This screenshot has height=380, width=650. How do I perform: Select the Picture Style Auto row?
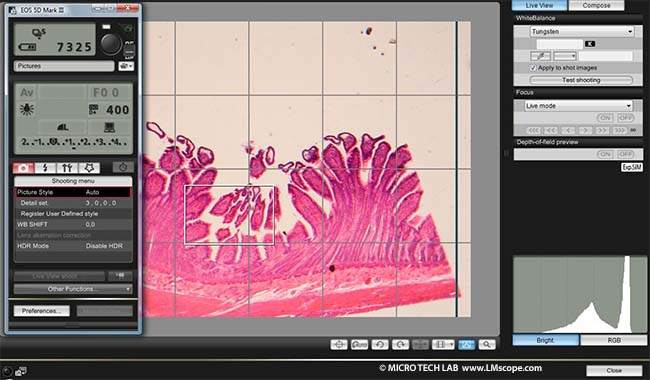click(x=73, y=192)
